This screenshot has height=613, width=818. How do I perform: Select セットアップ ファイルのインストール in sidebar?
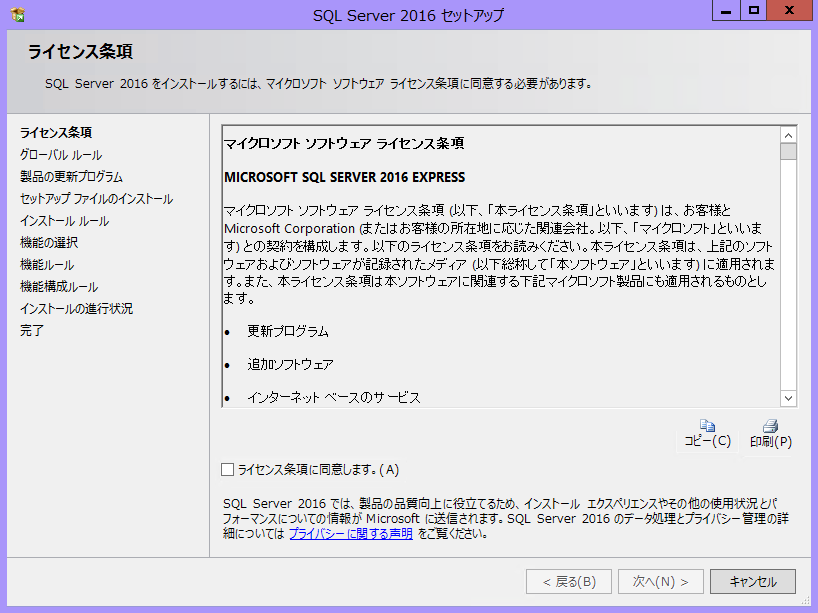click(96, 199)
